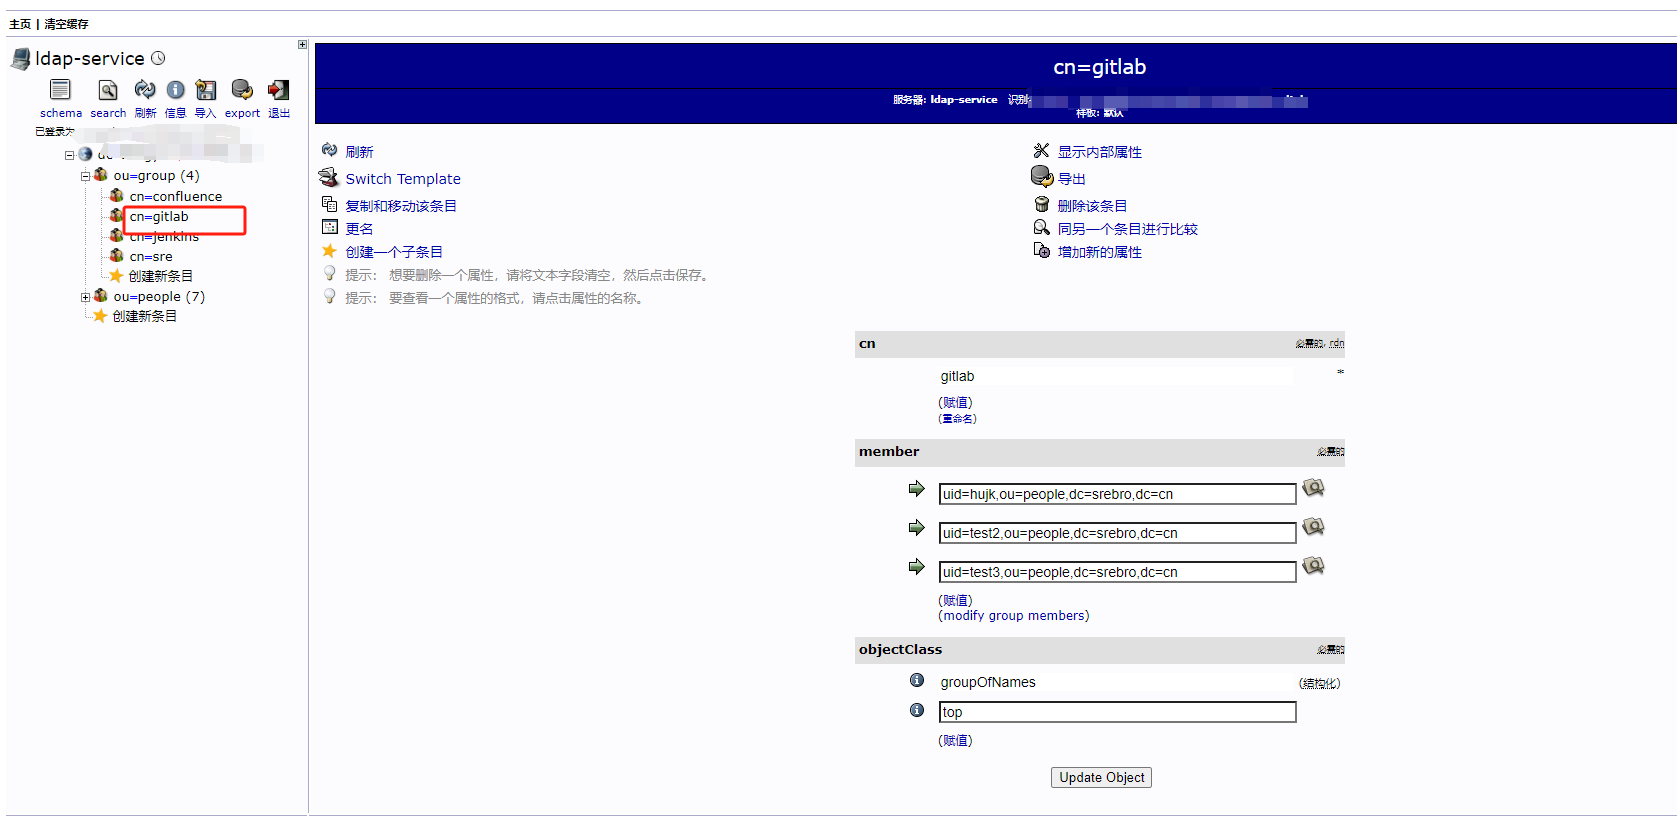This screenshot has width=1677, height=825.
Task: Click the 主页 home menu link
Action: point(20,24)
